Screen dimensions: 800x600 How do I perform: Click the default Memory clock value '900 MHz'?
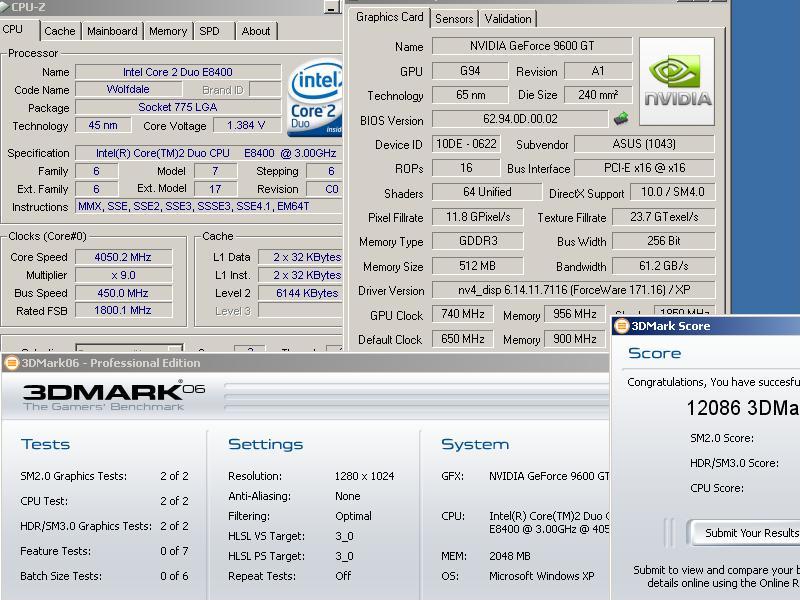[574, 339]
